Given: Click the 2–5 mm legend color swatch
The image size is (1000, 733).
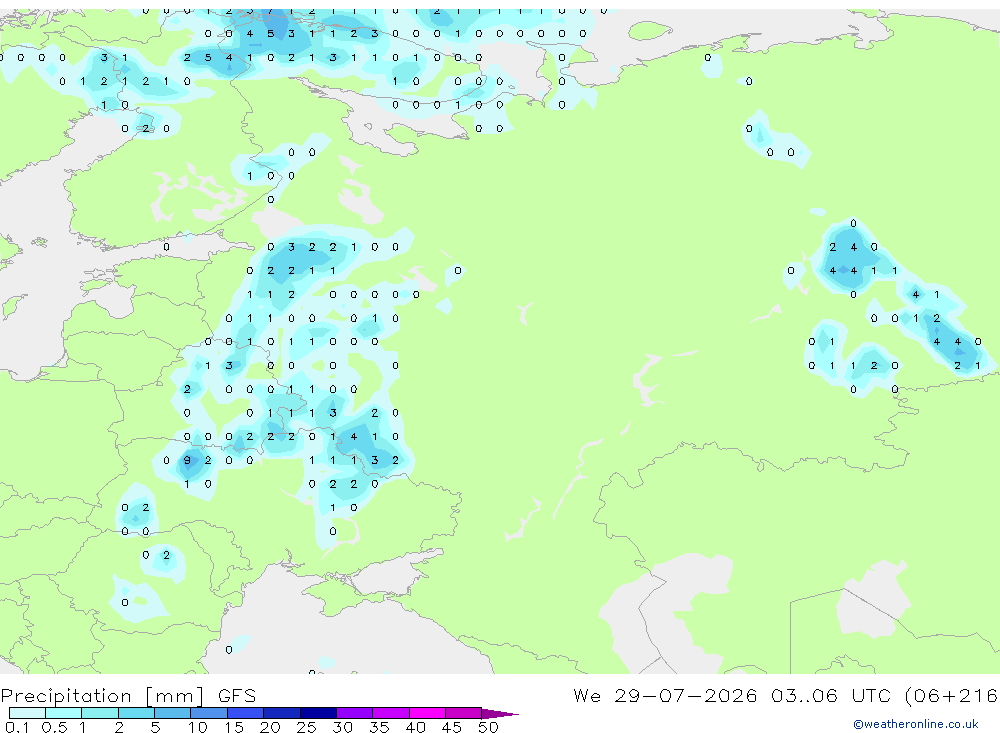Looking at the screenshot, I should tap(136, 713).
